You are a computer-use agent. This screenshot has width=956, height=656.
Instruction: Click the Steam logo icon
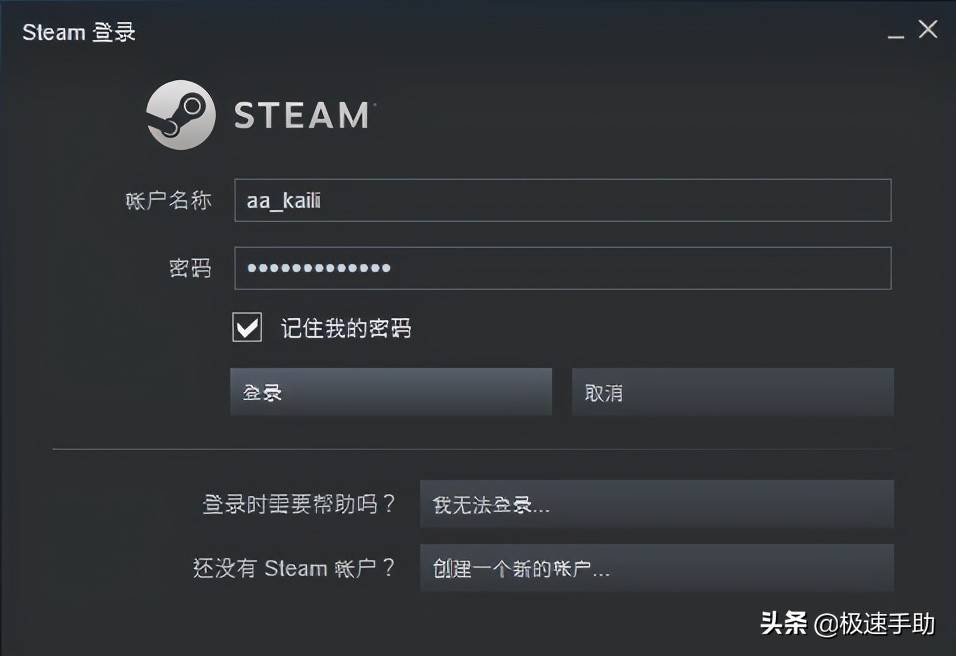point(181,115)
